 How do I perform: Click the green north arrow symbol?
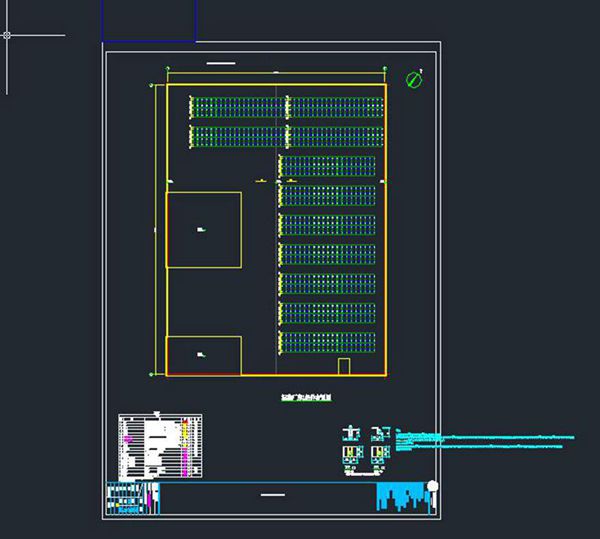click(x=414, y=79)
